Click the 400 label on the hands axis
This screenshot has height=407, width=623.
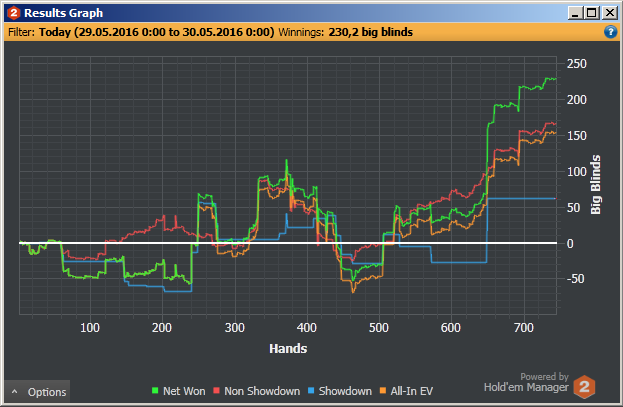tap(306, 328)
